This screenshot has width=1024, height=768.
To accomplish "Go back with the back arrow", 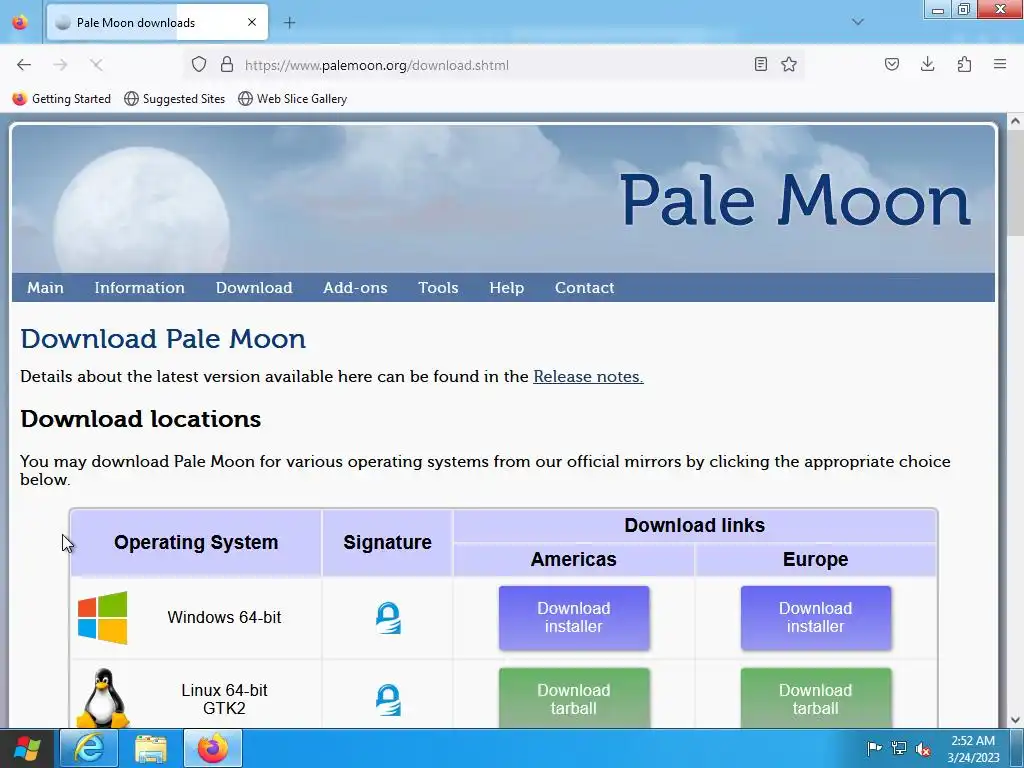I will point(24,65).
